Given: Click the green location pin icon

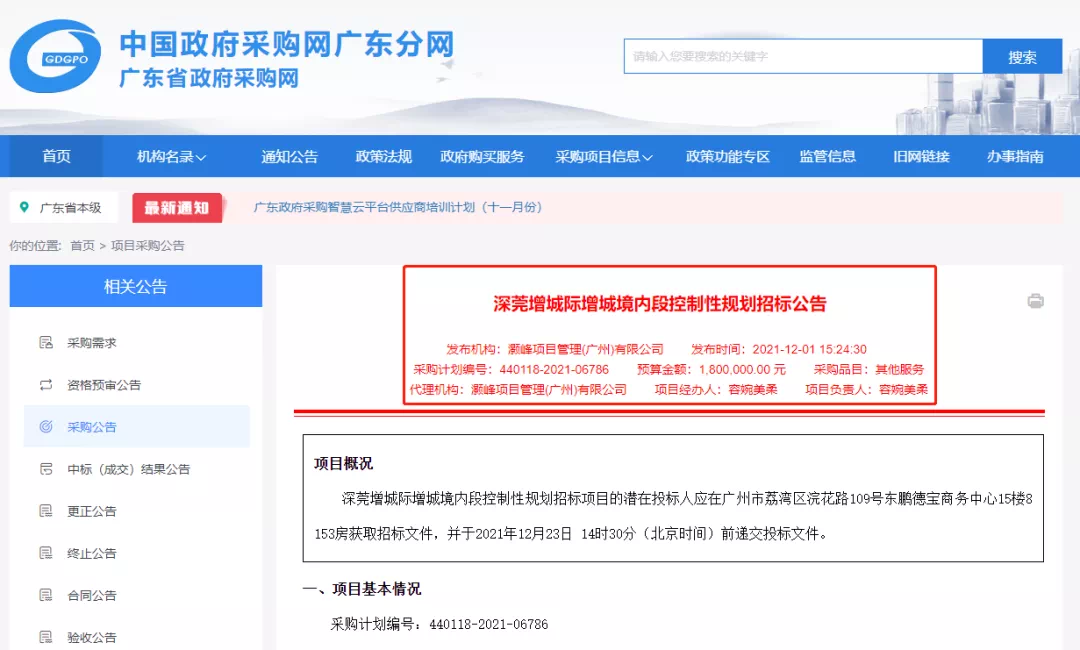Looking at the screenshot, I should [x=24, y=207].
